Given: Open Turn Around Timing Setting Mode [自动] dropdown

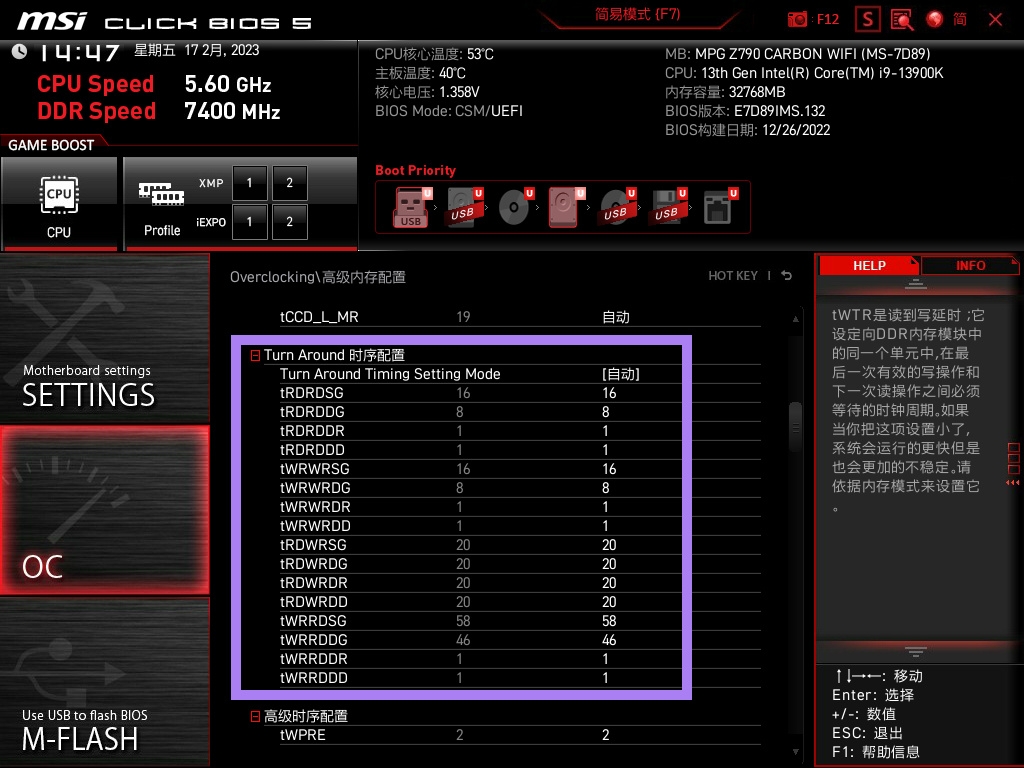Looking at the screenshot, I should pyautogui.click(x=620, y=374).
